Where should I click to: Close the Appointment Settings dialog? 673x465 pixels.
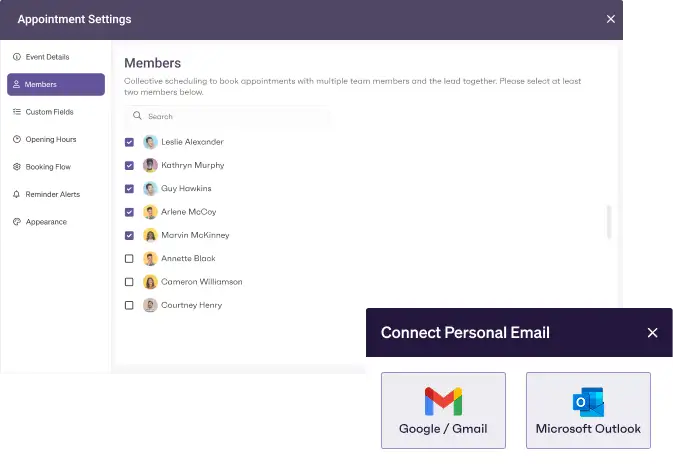point(611,19)
